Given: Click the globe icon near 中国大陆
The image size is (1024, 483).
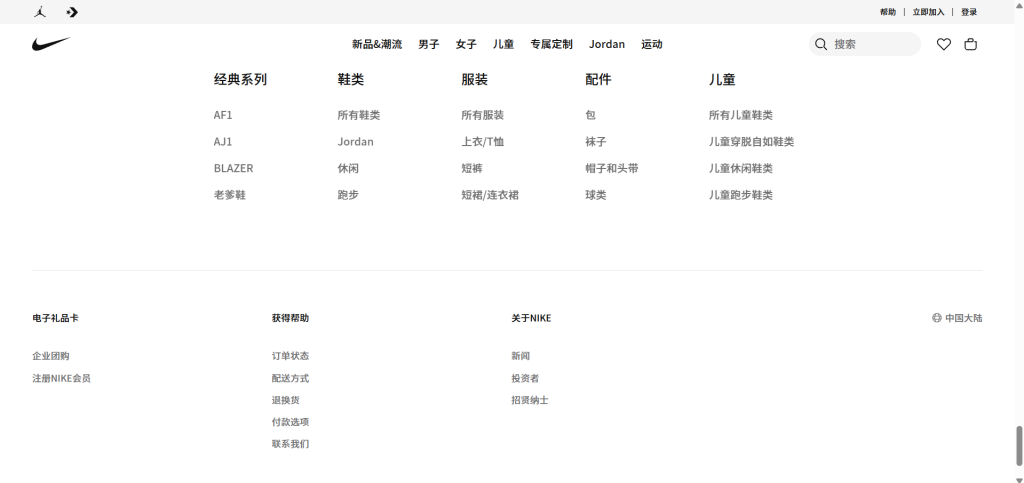Looking at the screenshot, I should point(936,318).
